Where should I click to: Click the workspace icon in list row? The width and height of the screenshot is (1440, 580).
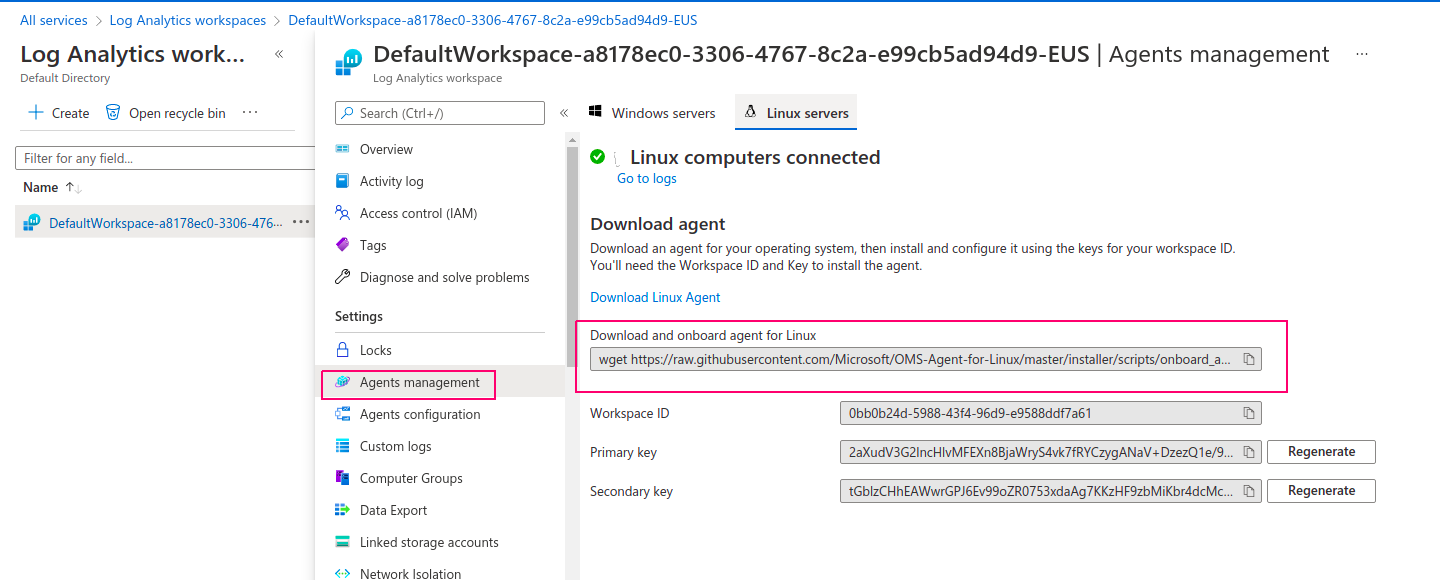coord(32,223)
